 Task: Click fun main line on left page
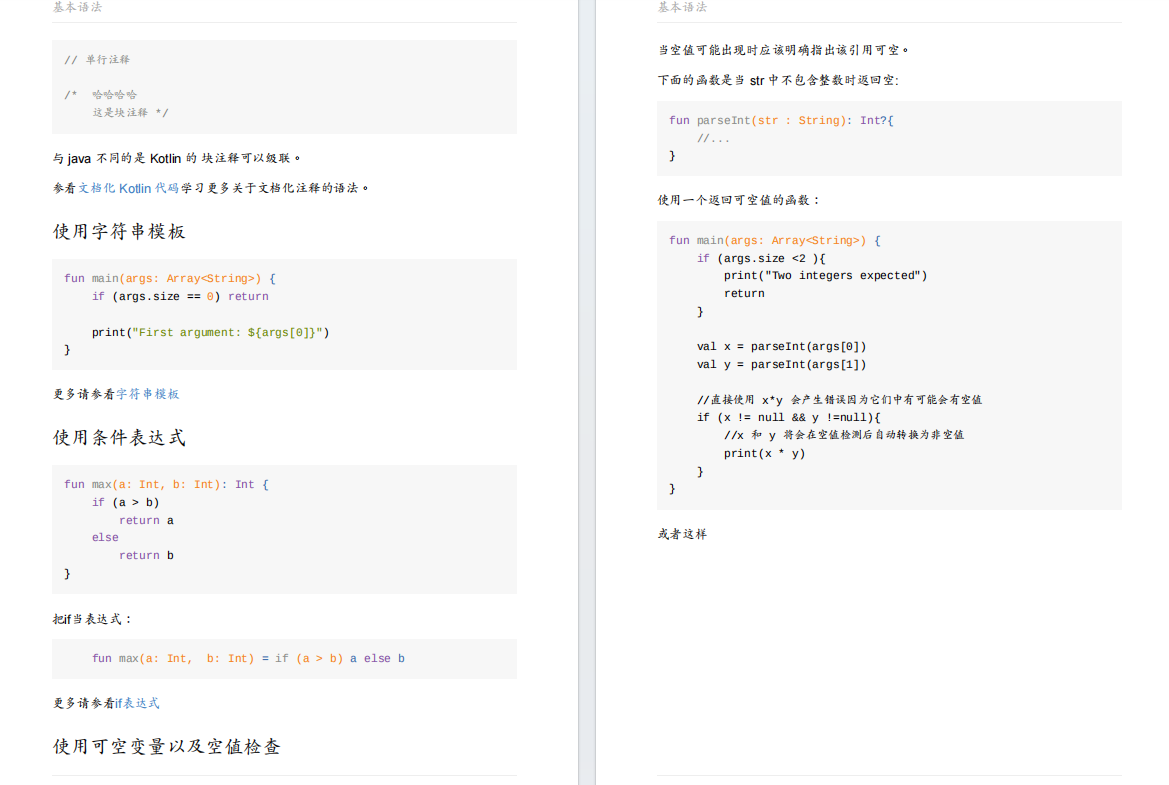[x=170, y=278]
